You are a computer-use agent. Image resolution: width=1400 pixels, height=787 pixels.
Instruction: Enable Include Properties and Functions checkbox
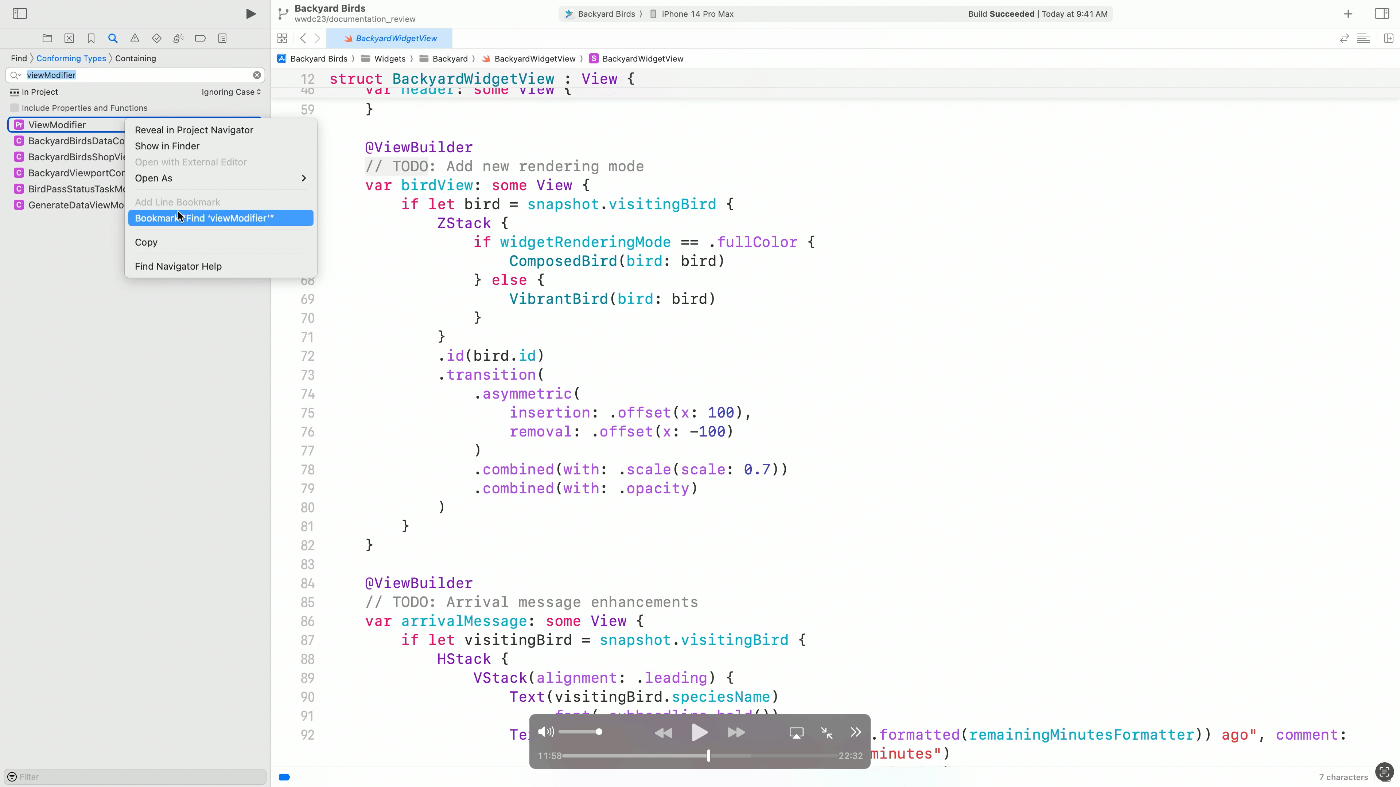[x=15, y=108]
